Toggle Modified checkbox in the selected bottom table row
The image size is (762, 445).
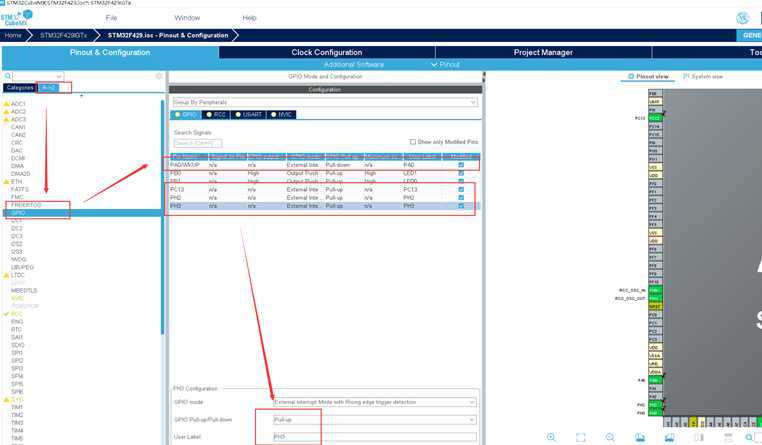click(461, 206)
